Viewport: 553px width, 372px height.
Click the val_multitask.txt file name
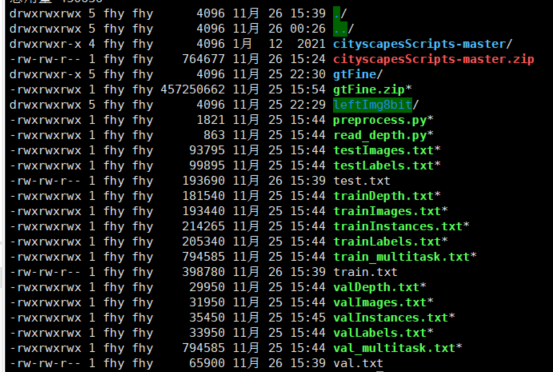point(394,348)
